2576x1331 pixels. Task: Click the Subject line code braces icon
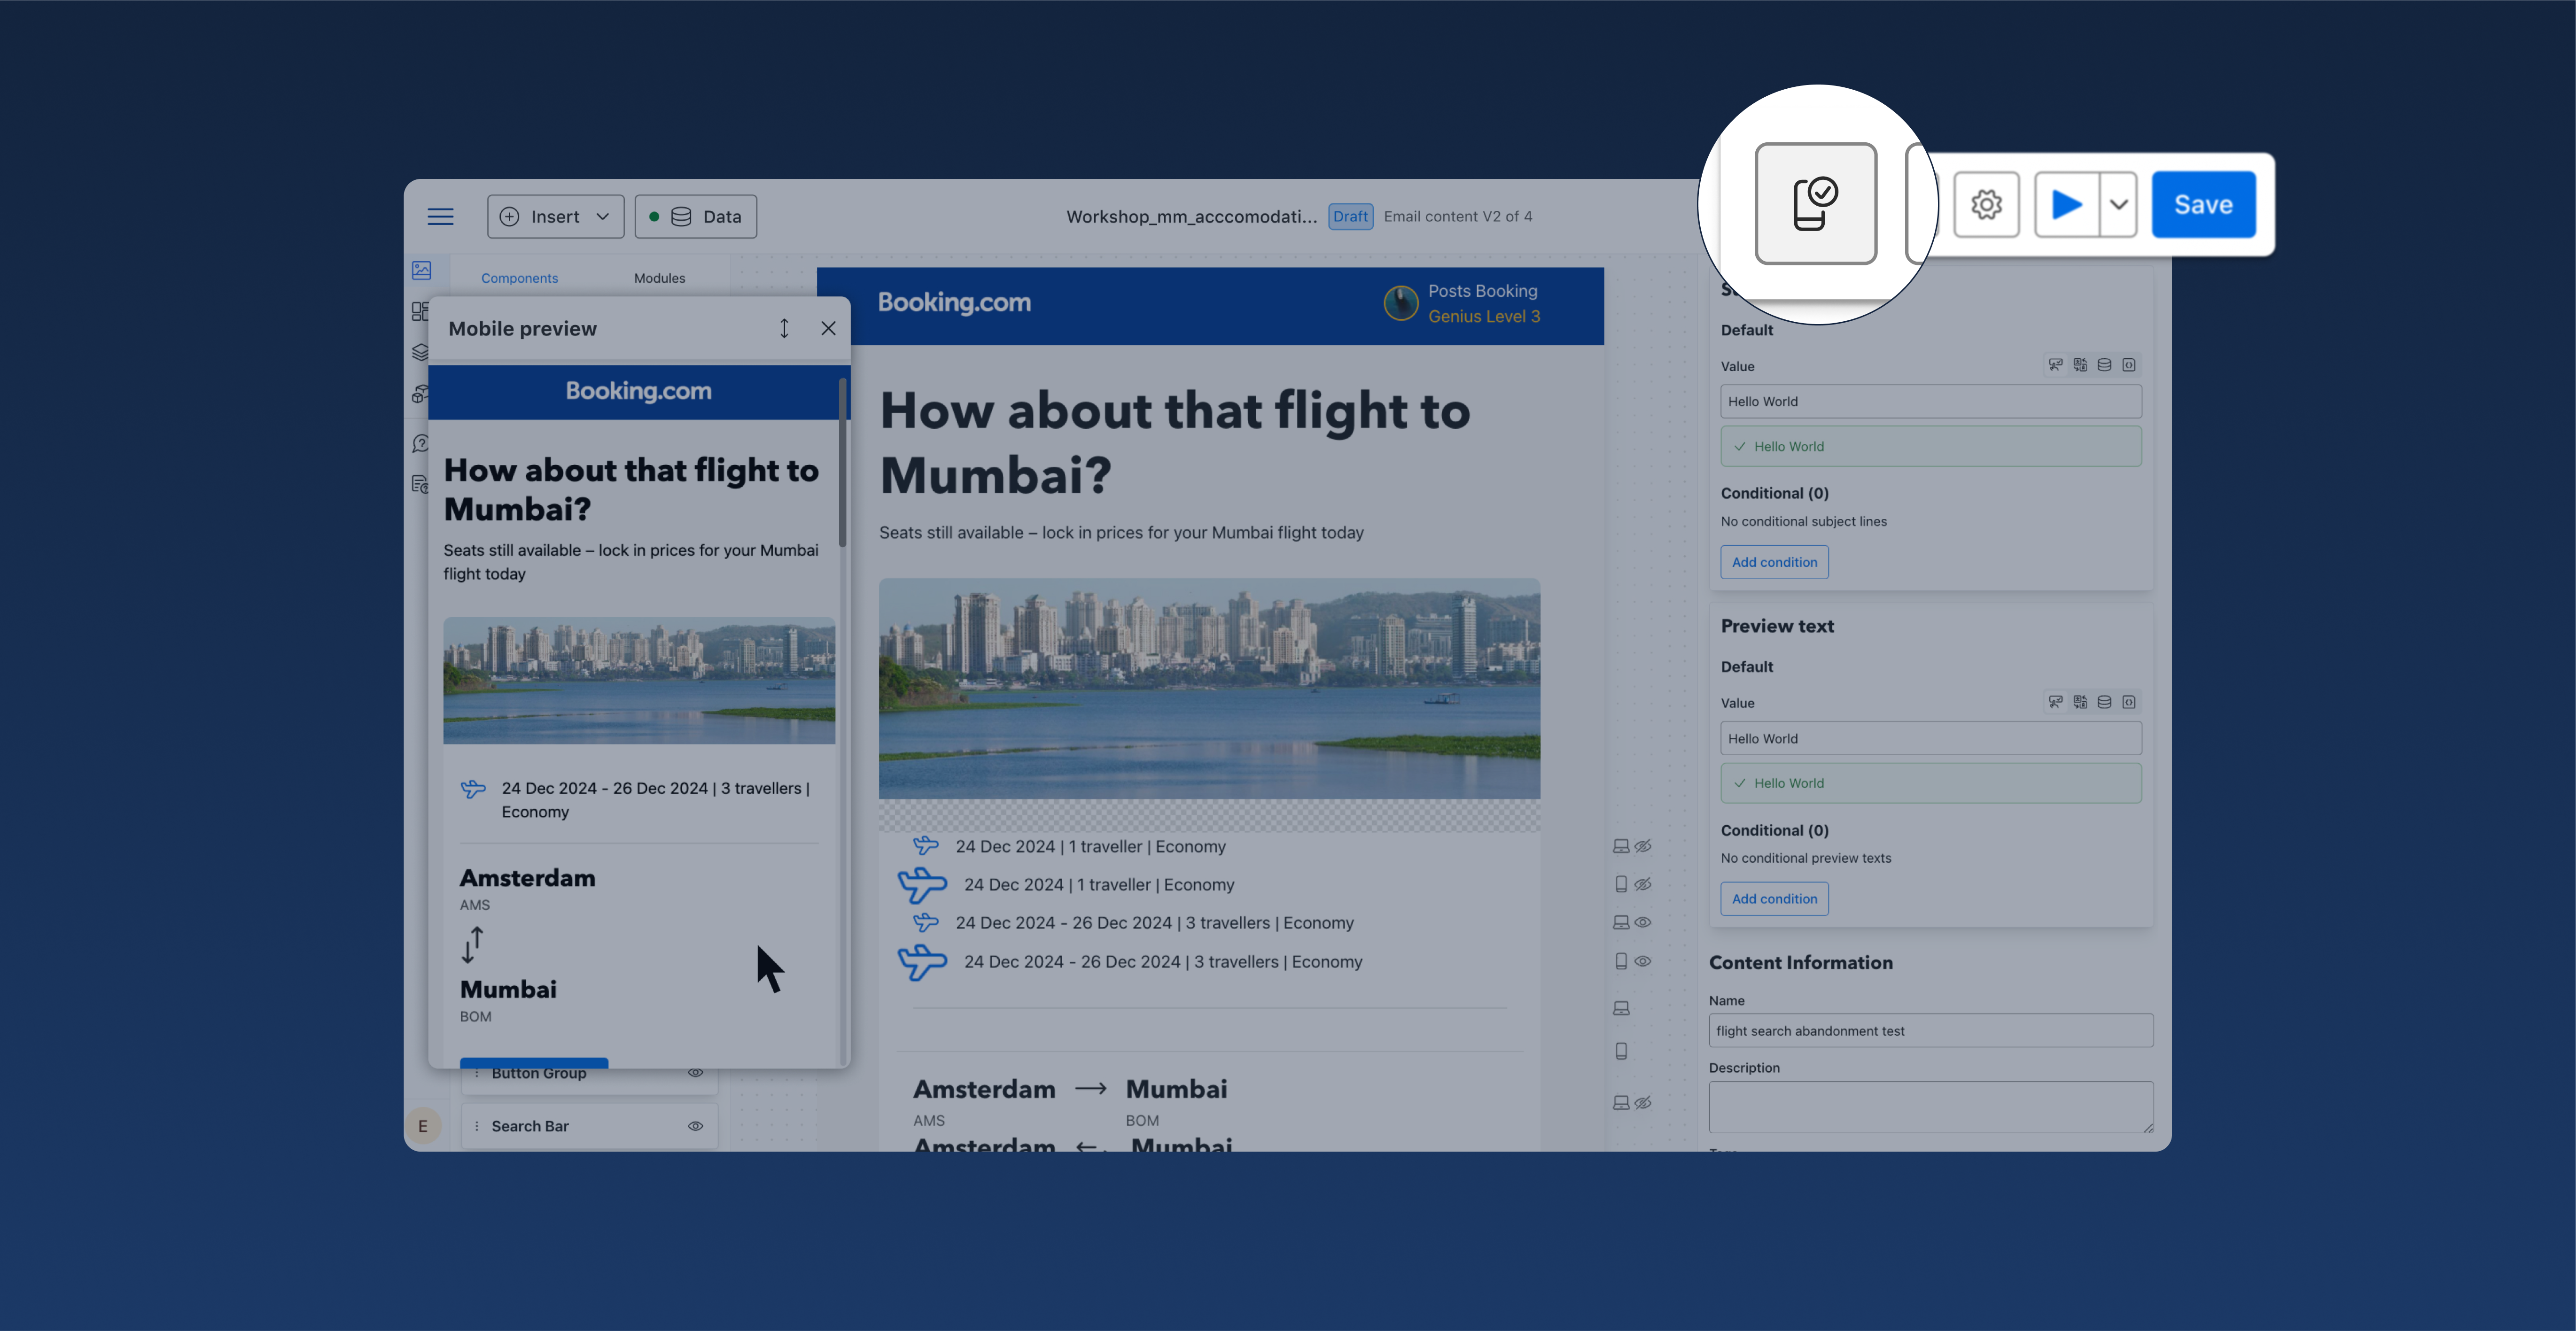coord(2129,365)
